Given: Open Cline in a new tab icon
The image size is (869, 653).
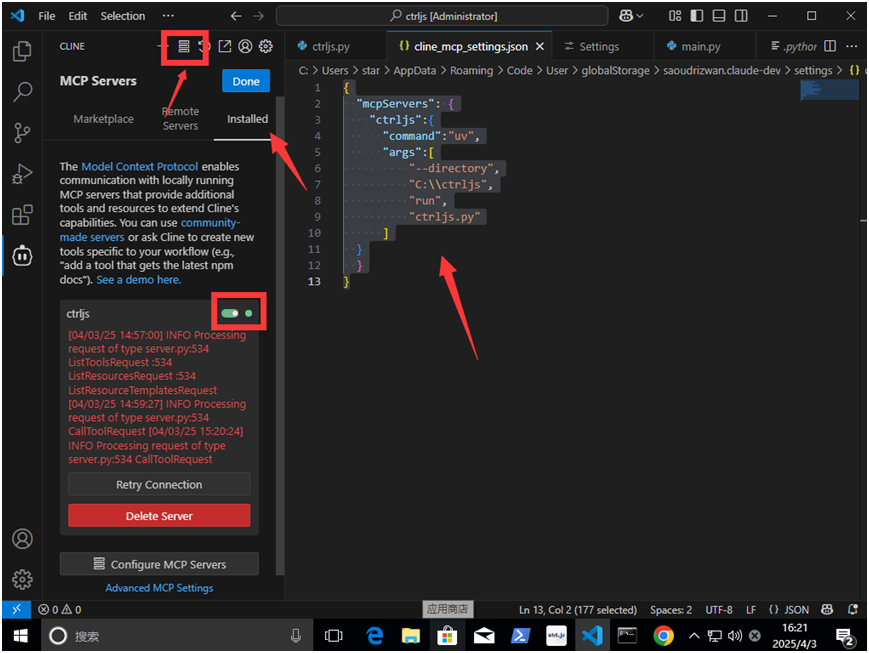Looking at the screenshot, I should pos(224,46).
